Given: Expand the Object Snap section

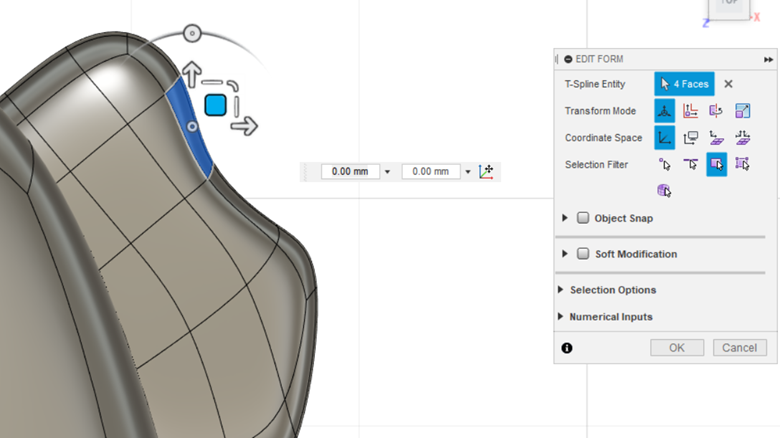Looking at the screenshot, I should pos(565,218).
